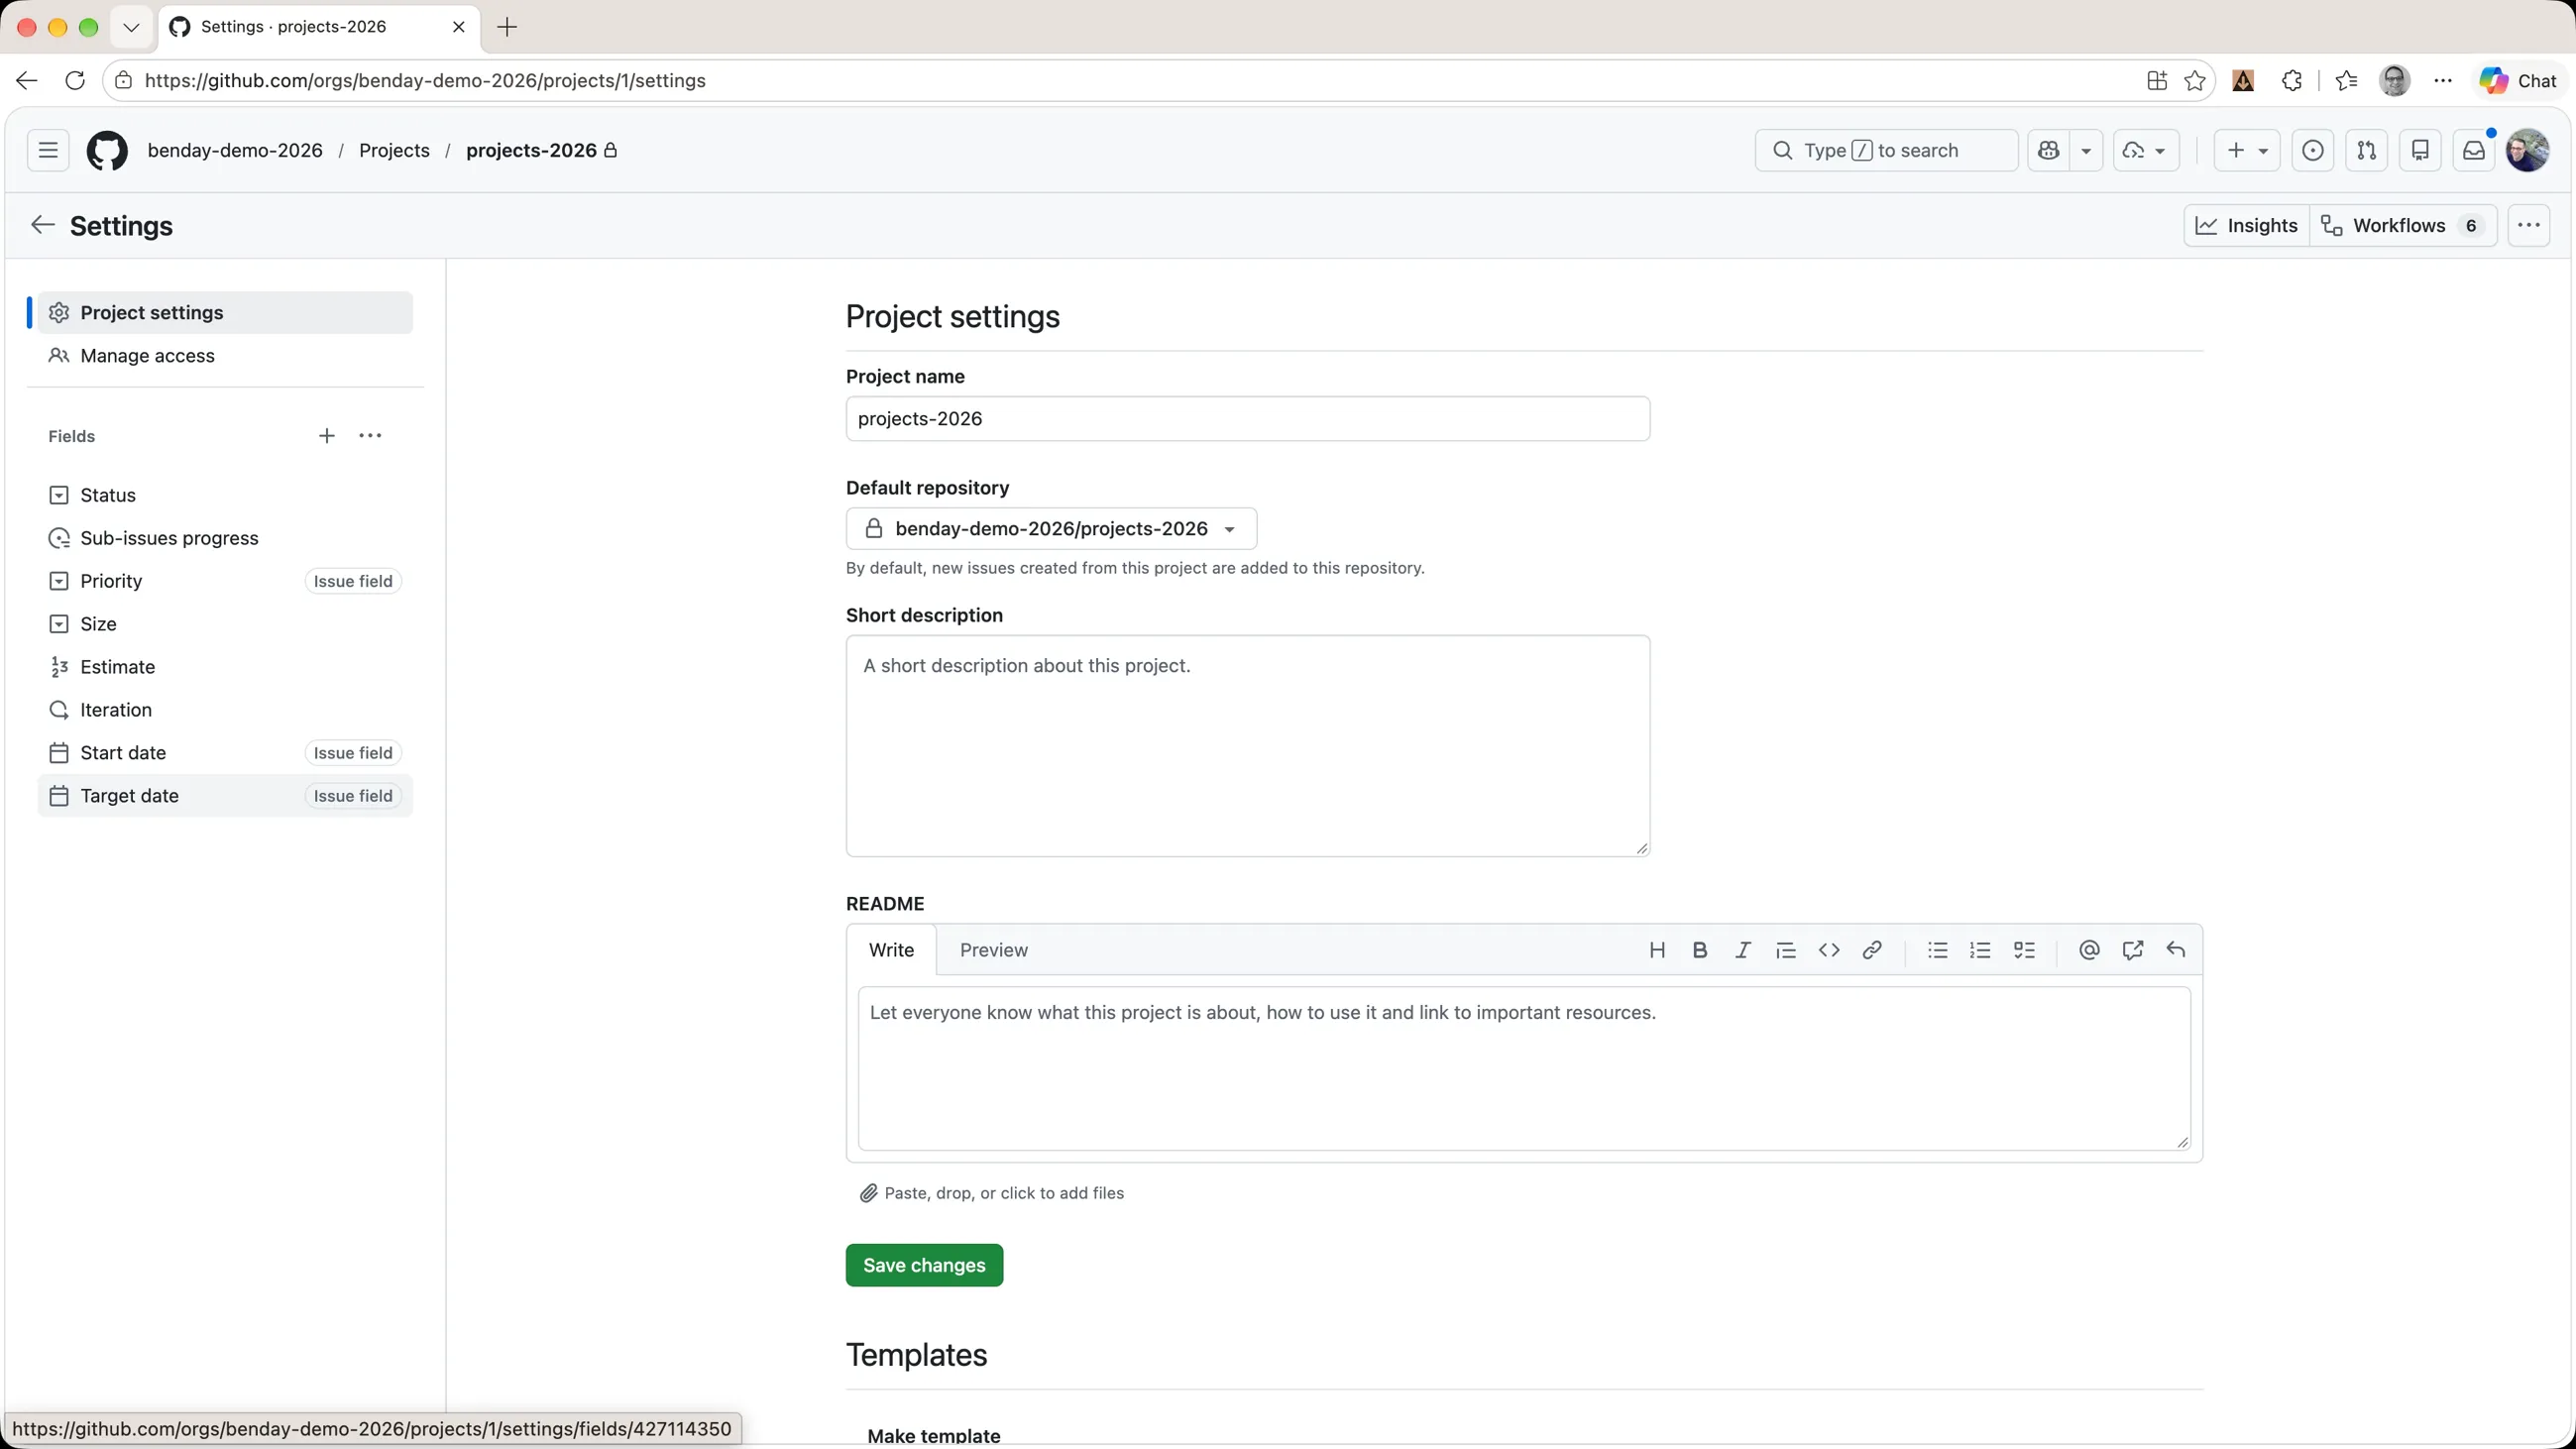
Task: Open the tab list chevron in browser
Action: [x=131, y=27]
